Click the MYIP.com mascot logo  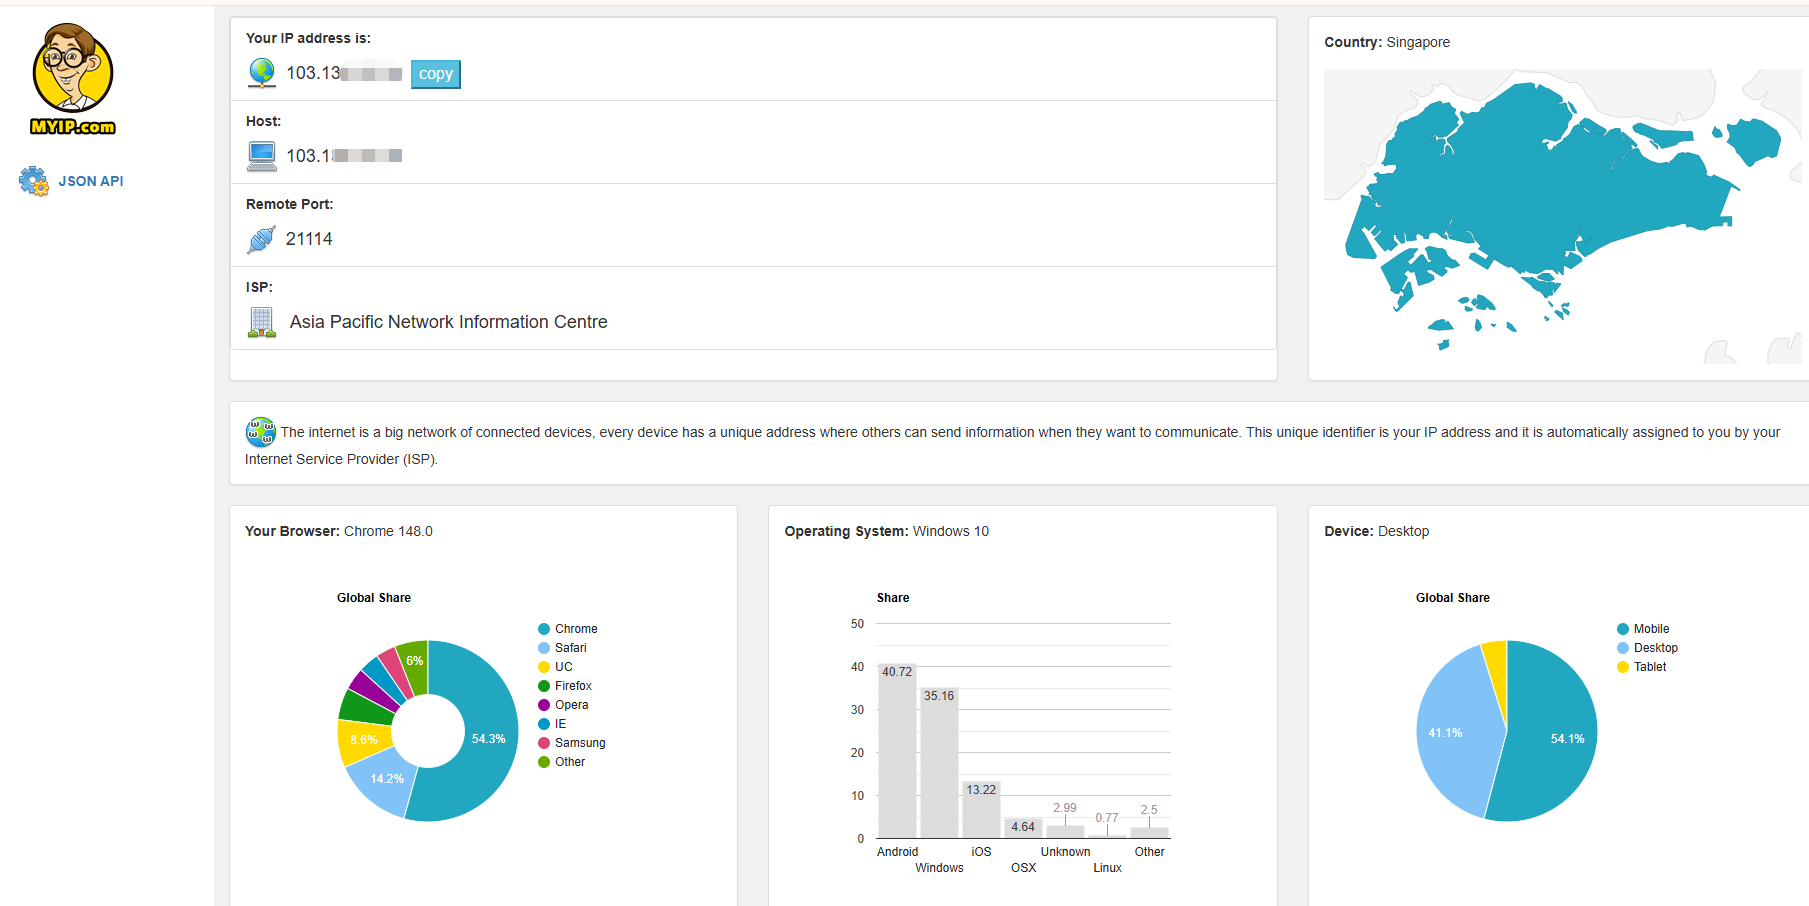tap(73, 79)
